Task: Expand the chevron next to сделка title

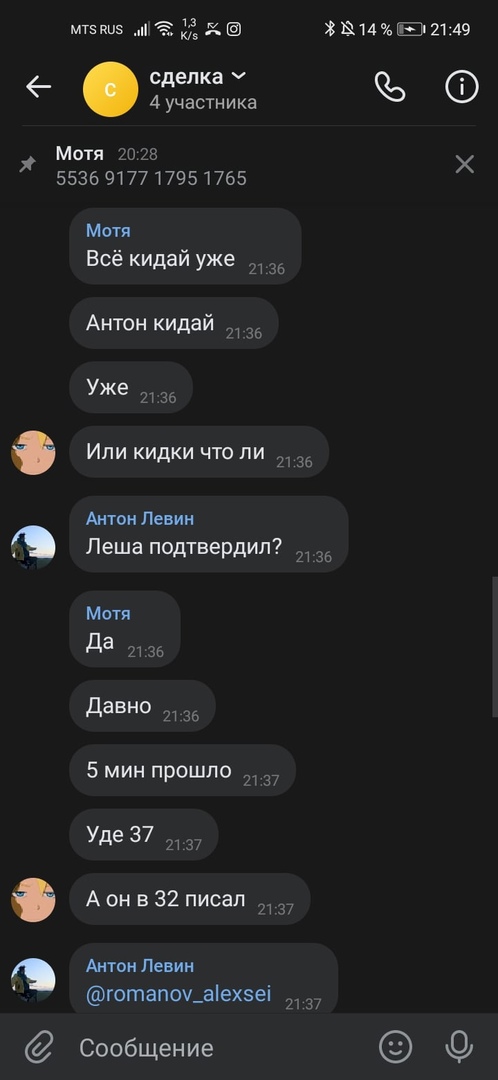Action: coord(239,76)
